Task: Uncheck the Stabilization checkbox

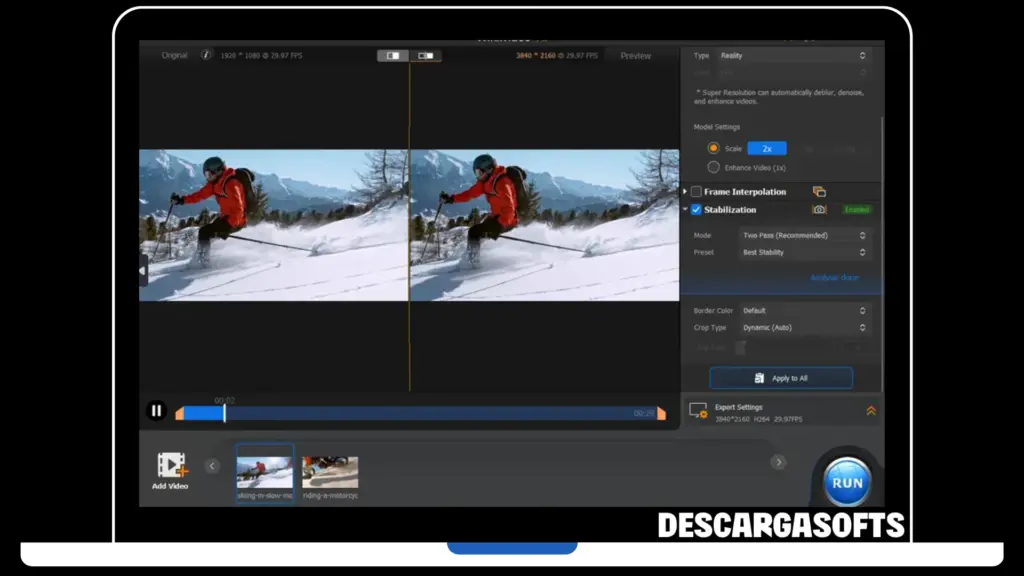Action: tap(696, 210)
